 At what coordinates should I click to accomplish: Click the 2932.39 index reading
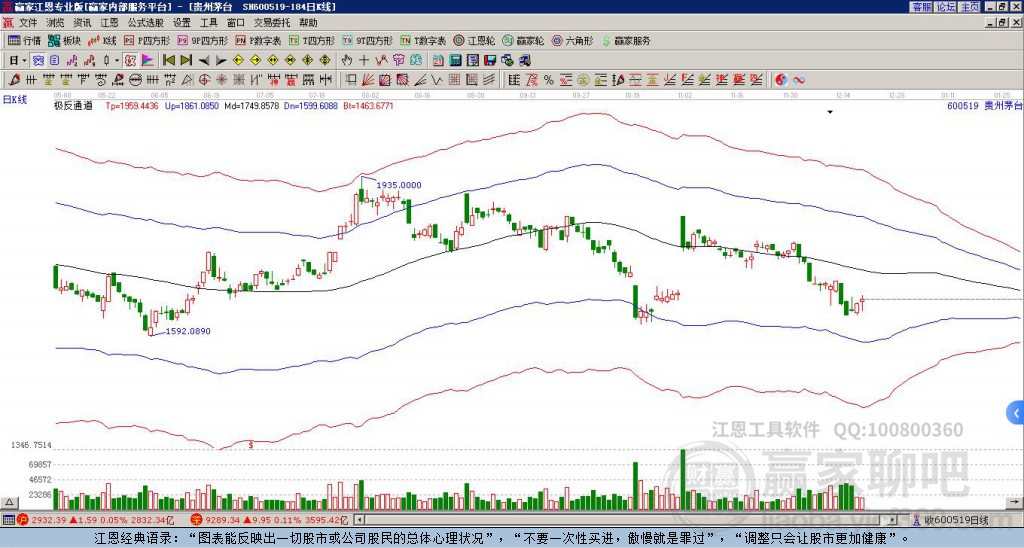point(49,520)
